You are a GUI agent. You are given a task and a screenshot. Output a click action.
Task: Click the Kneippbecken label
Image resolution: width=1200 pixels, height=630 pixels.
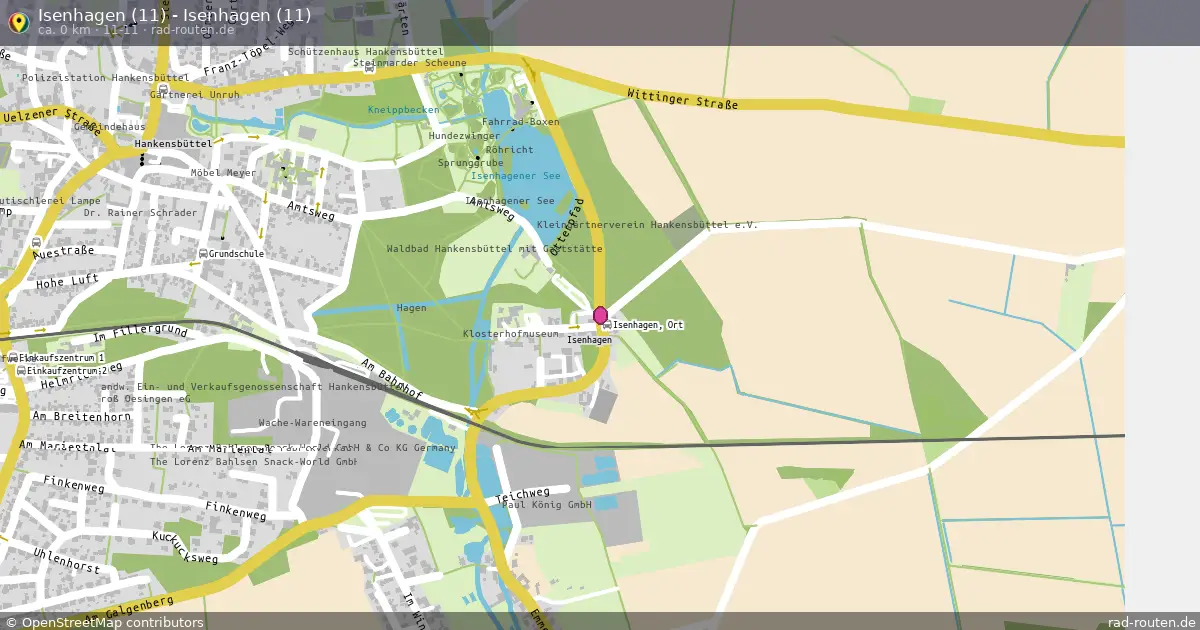[403, 110]
